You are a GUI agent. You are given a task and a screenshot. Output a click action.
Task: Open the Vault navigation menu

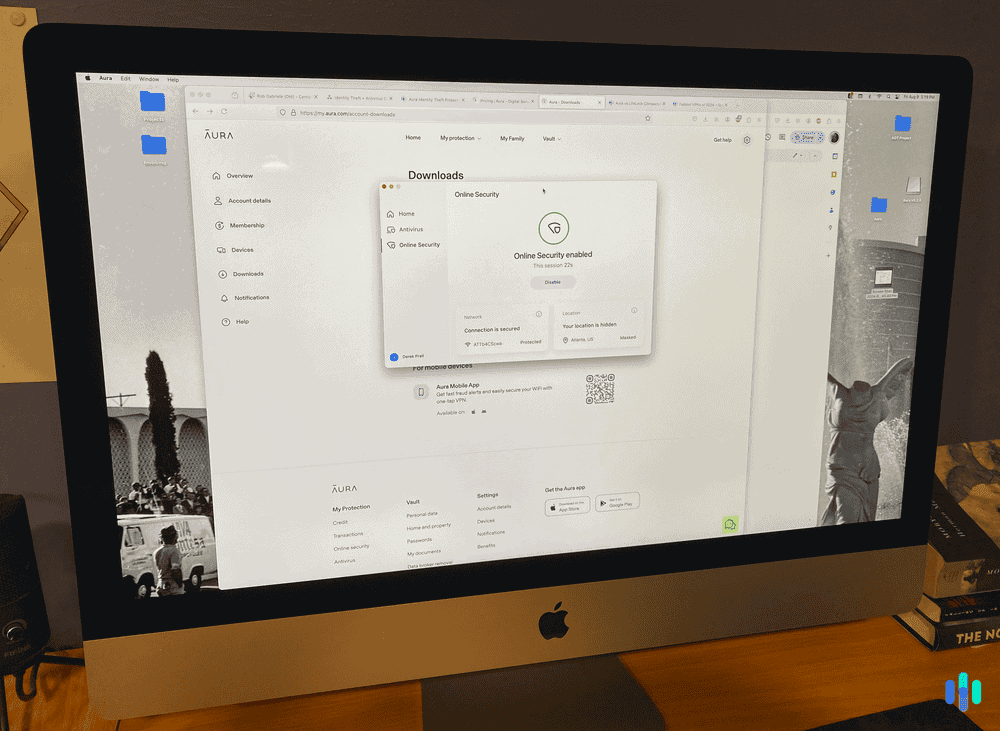pos(551,138)
